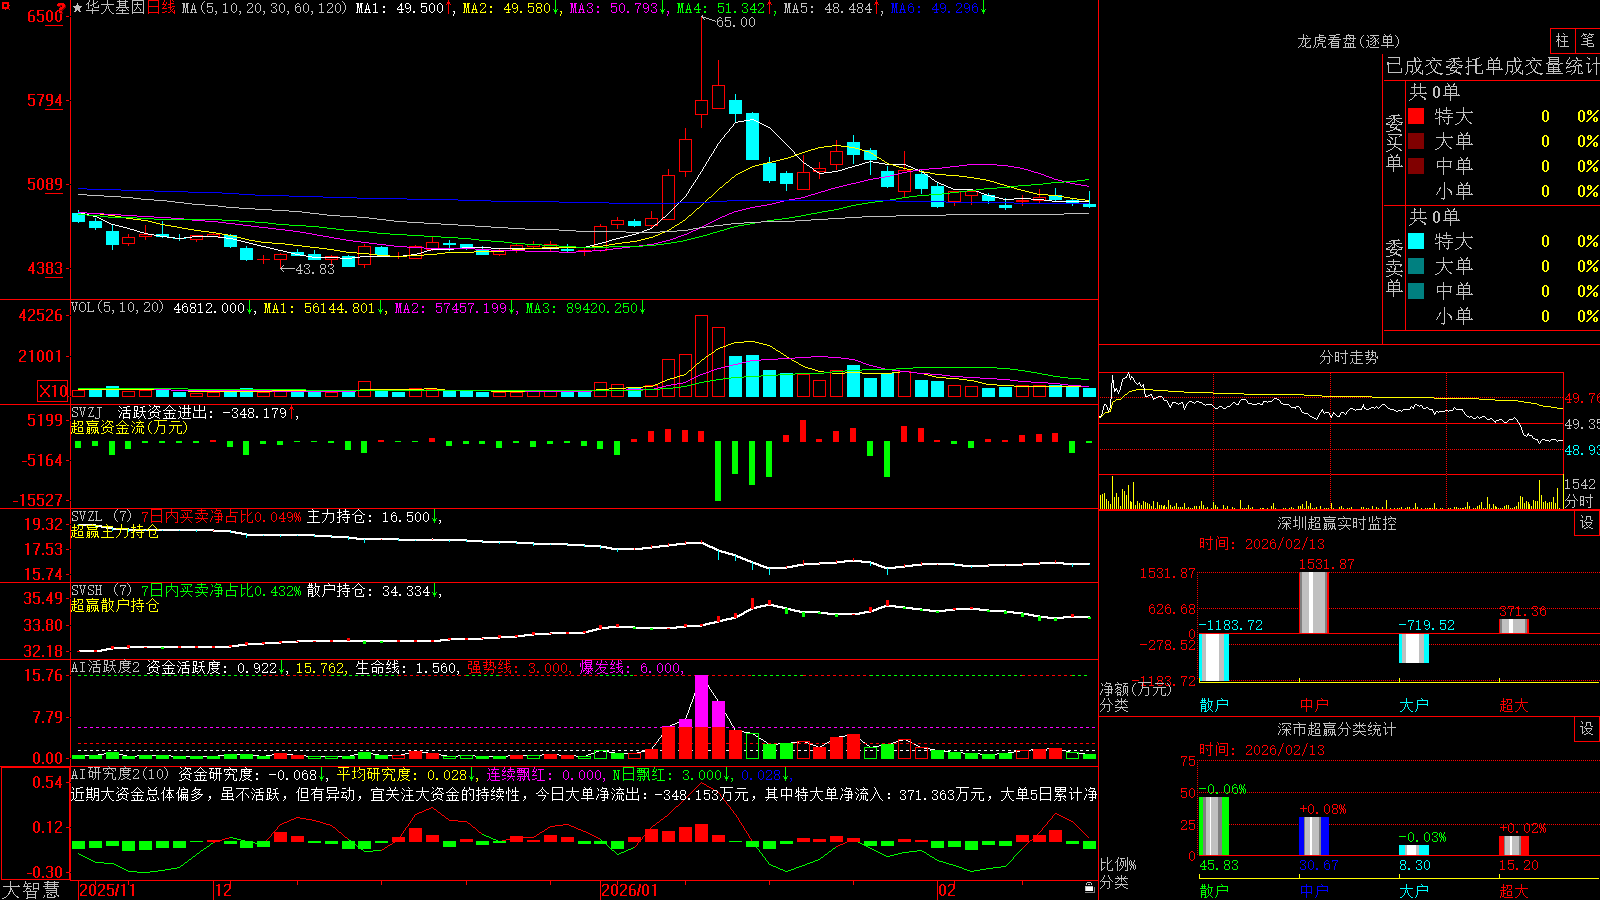This screenshot has width=1600, height=900.
Task: Open the MA(5,10,20,30,60,120) indicator parameters
Action: tap(263, 8)
